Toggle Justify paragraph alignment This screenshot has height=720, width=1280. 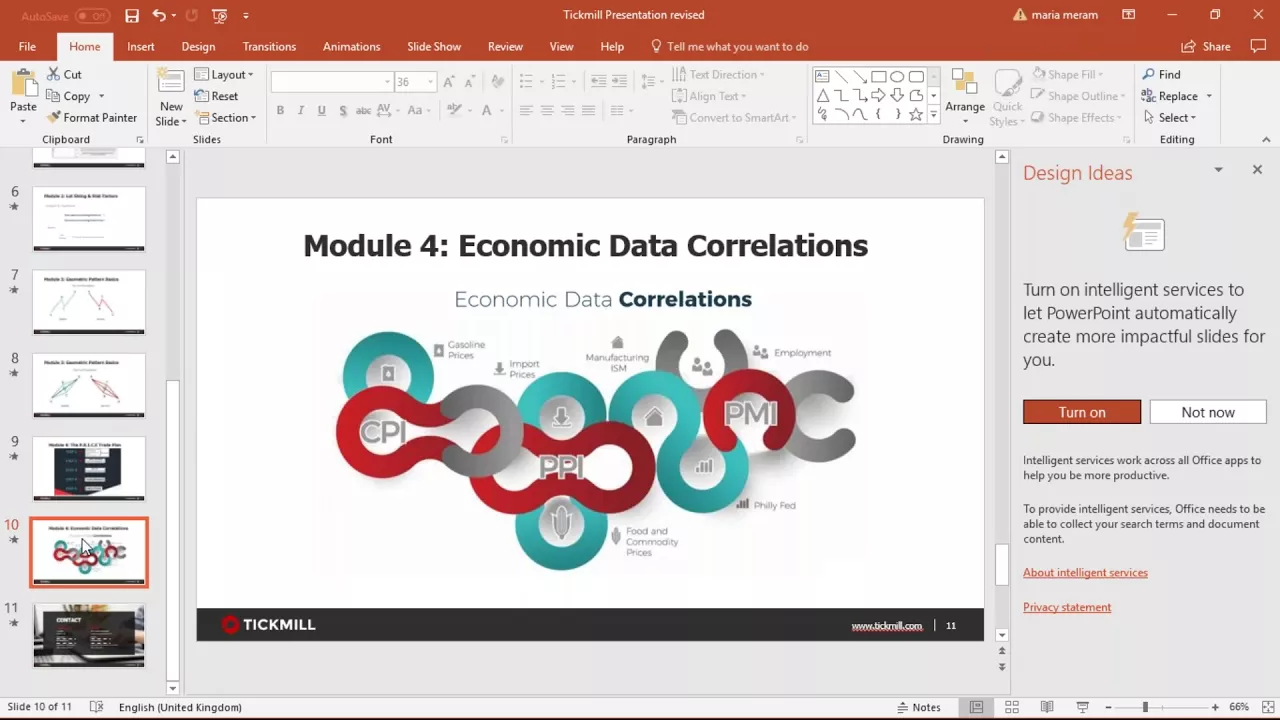coord(589,110)
